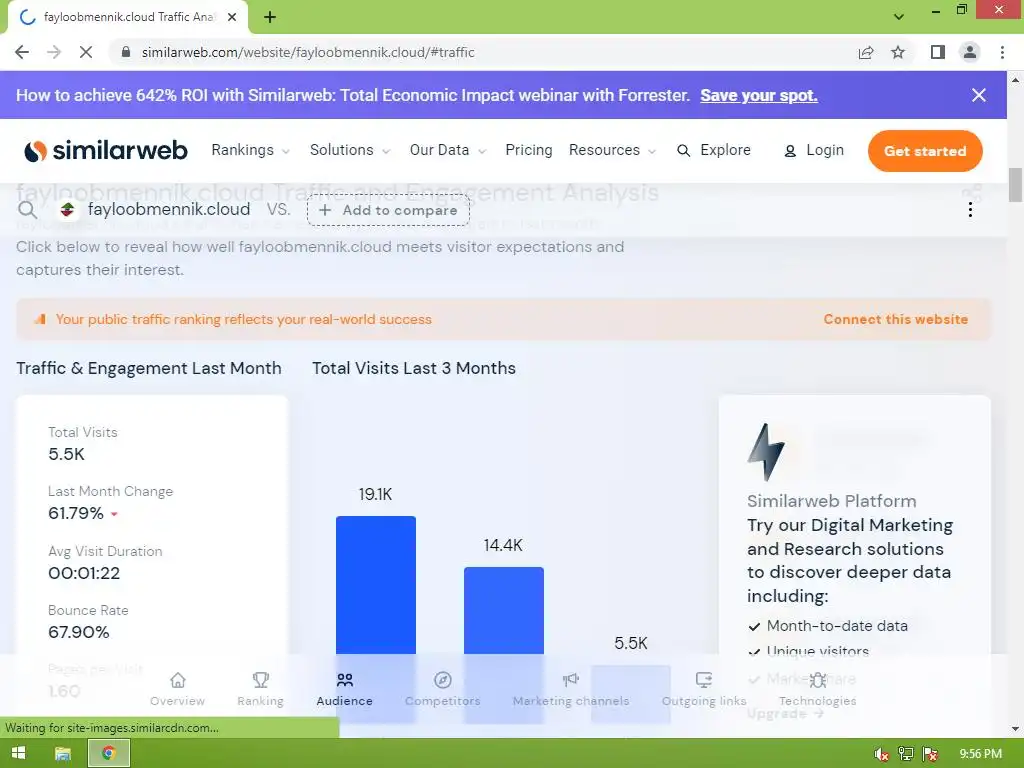1024x768 pixels.
Task: Click the lightning bolt Similarweb Platform icon
Action: click(766, 452)
